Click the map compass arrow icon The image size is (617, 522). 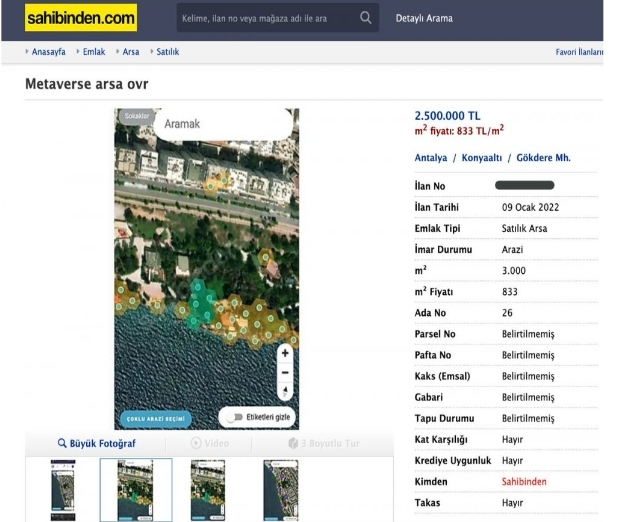pos(285,390)
